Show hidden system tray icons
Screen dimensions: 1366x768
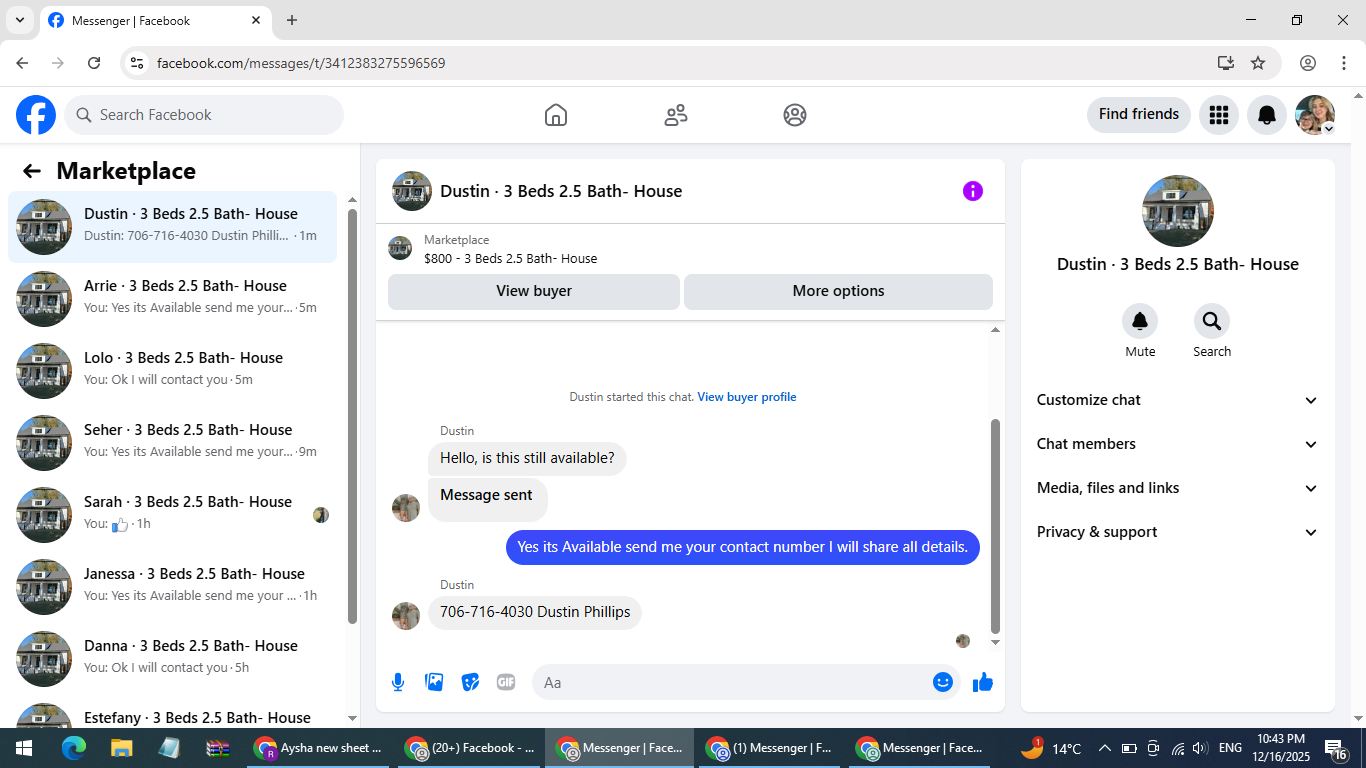(x=1104, y=748)
